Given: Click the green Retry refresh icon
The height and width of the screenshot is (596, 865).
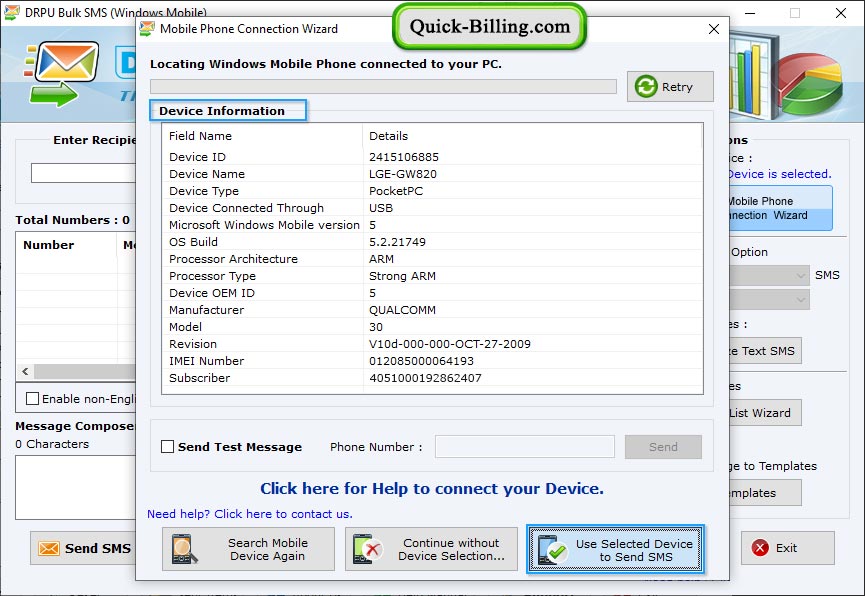Looking at the screenshot, I should pyautogui.click(x=646, y=87).
